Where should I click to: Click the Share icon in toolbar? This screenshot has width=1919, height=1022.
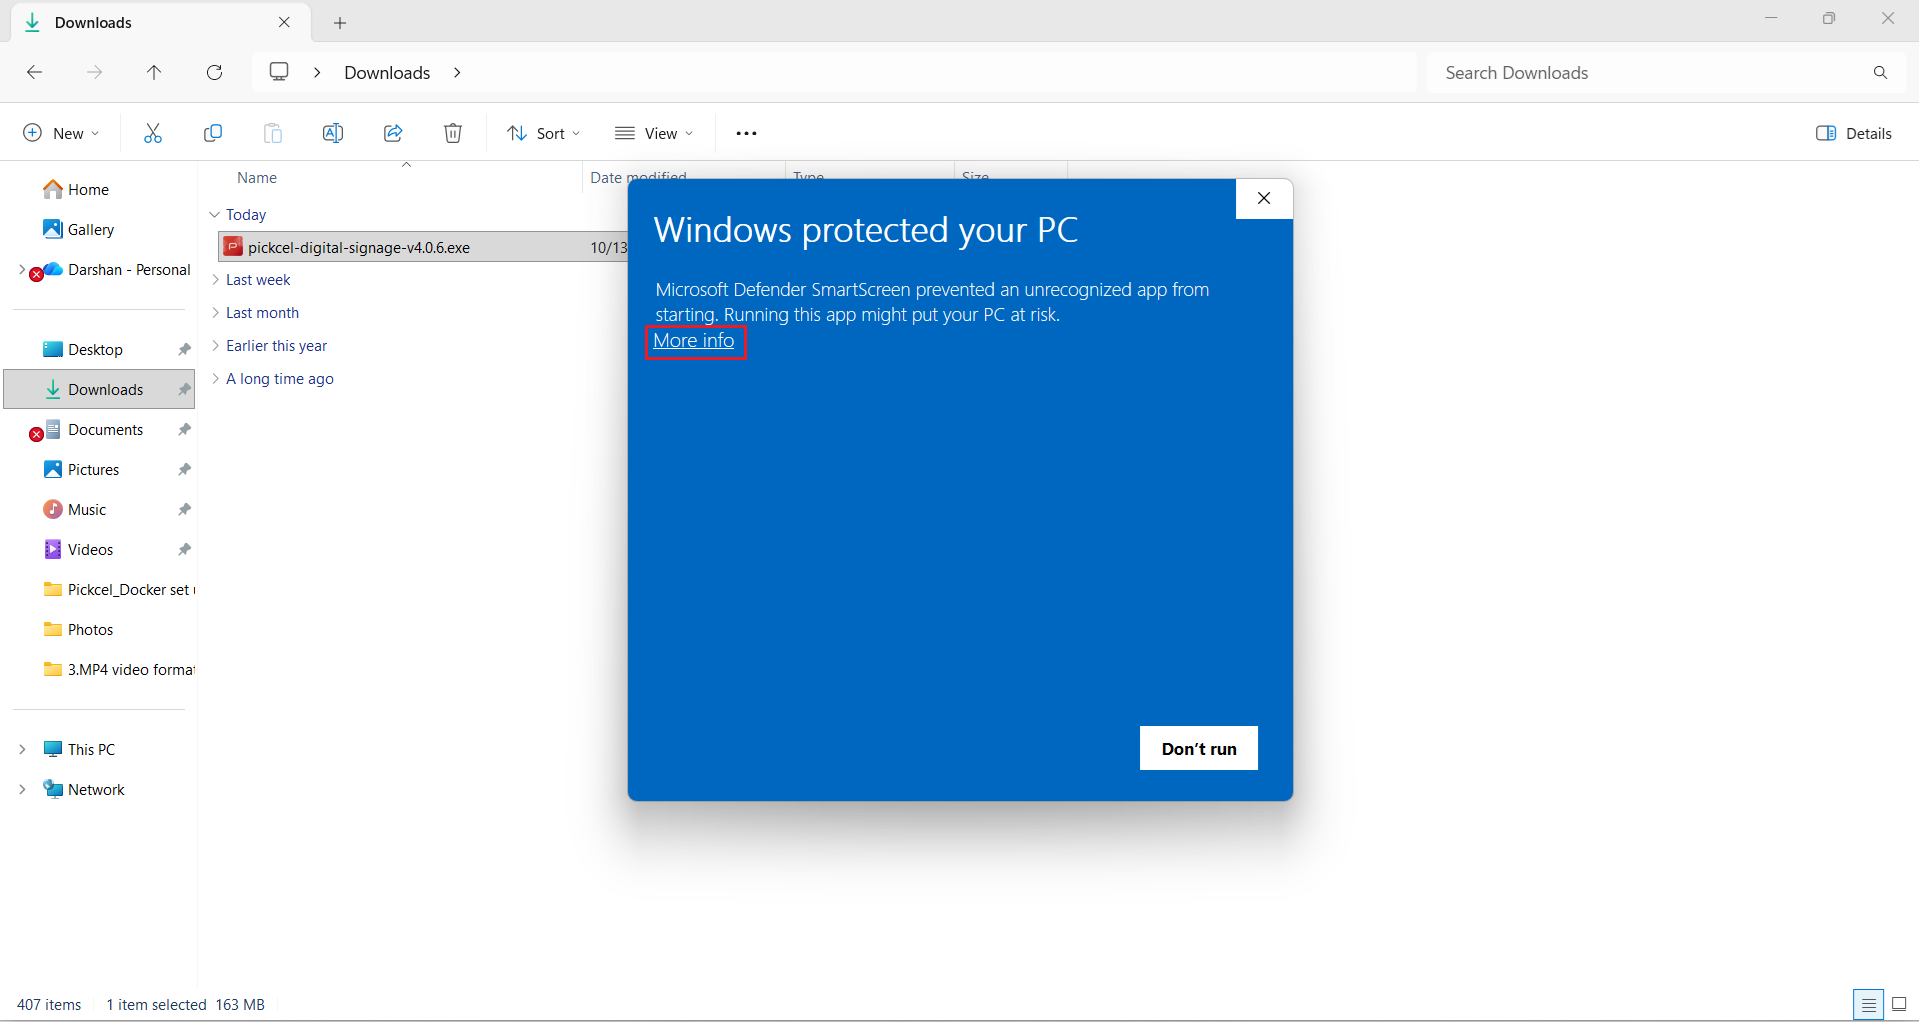[x=393, y=133]
